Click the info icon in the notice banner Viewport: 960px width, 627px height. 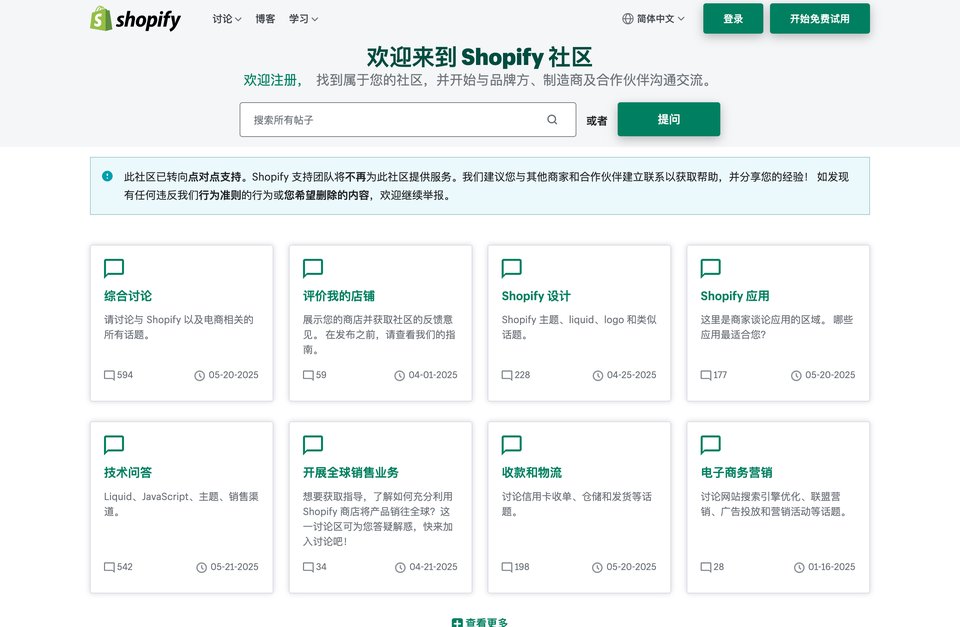(107, 176)
